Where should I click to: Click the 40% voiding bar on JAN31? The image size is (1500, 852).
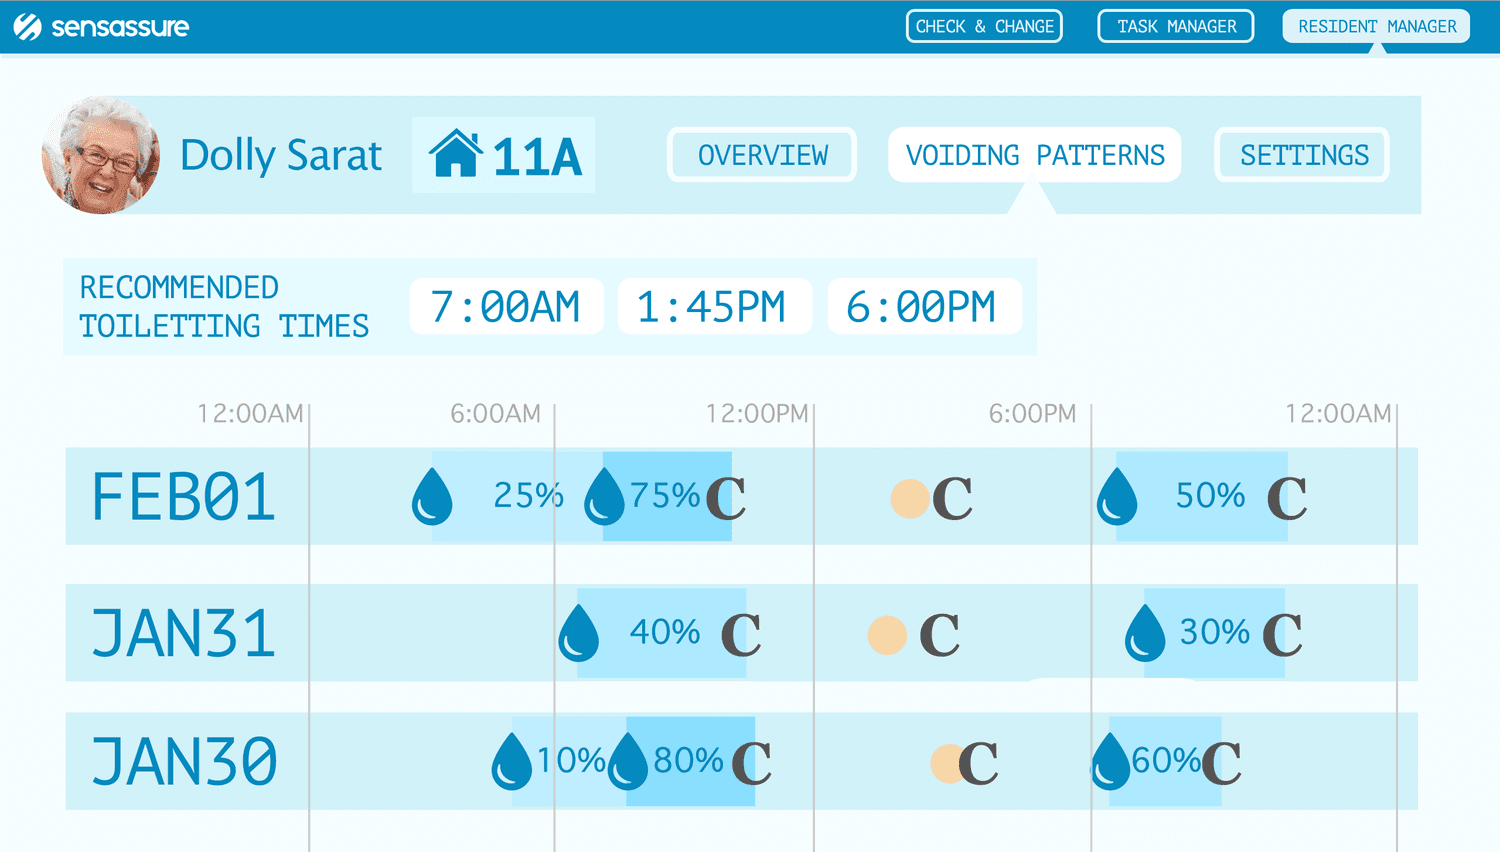pos(662,633)
